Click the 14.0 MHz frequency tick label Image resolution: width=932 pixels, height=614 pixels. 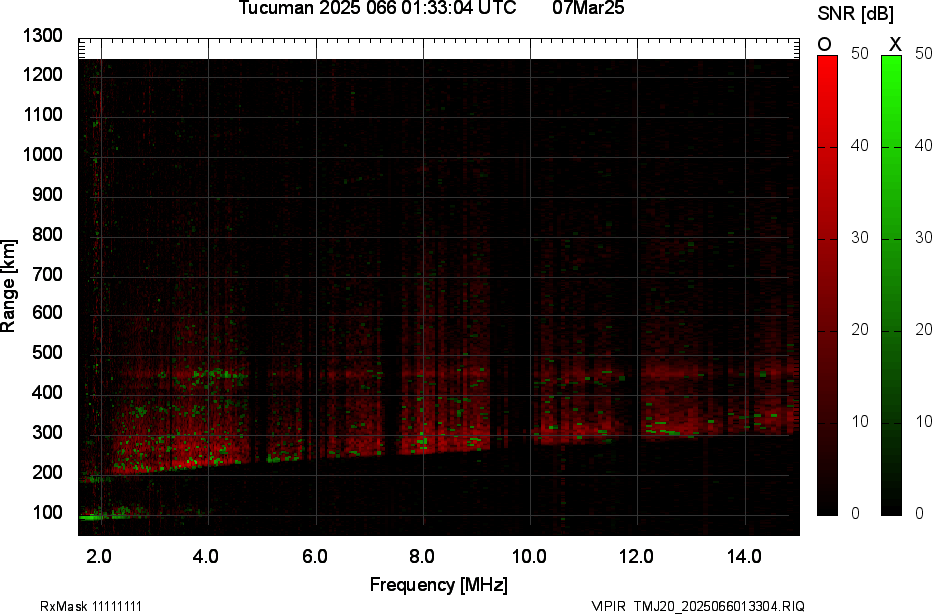point(745,557)
